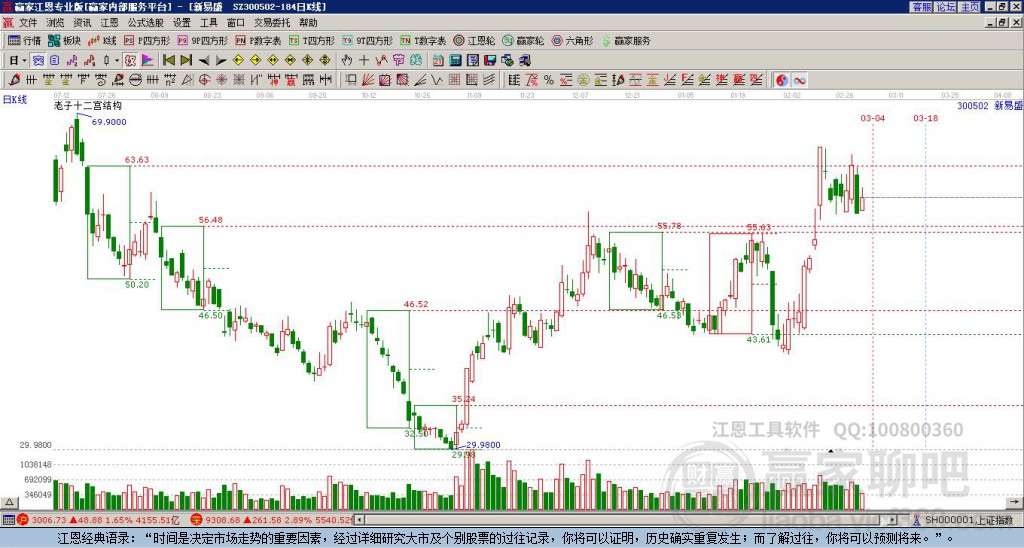This screenshot has width=1024, height=548.
Task: Open the 公式选股 menu
Action: (x=145, y=23)
